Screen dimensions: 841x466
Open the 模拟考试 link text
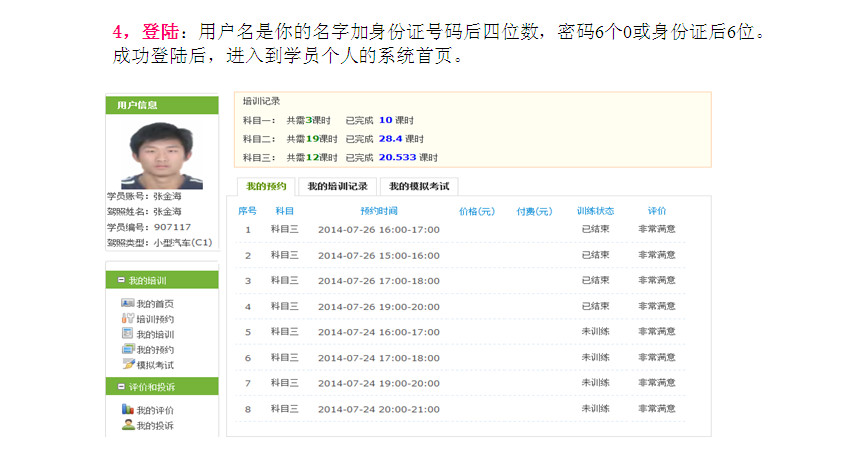[155, 365]
